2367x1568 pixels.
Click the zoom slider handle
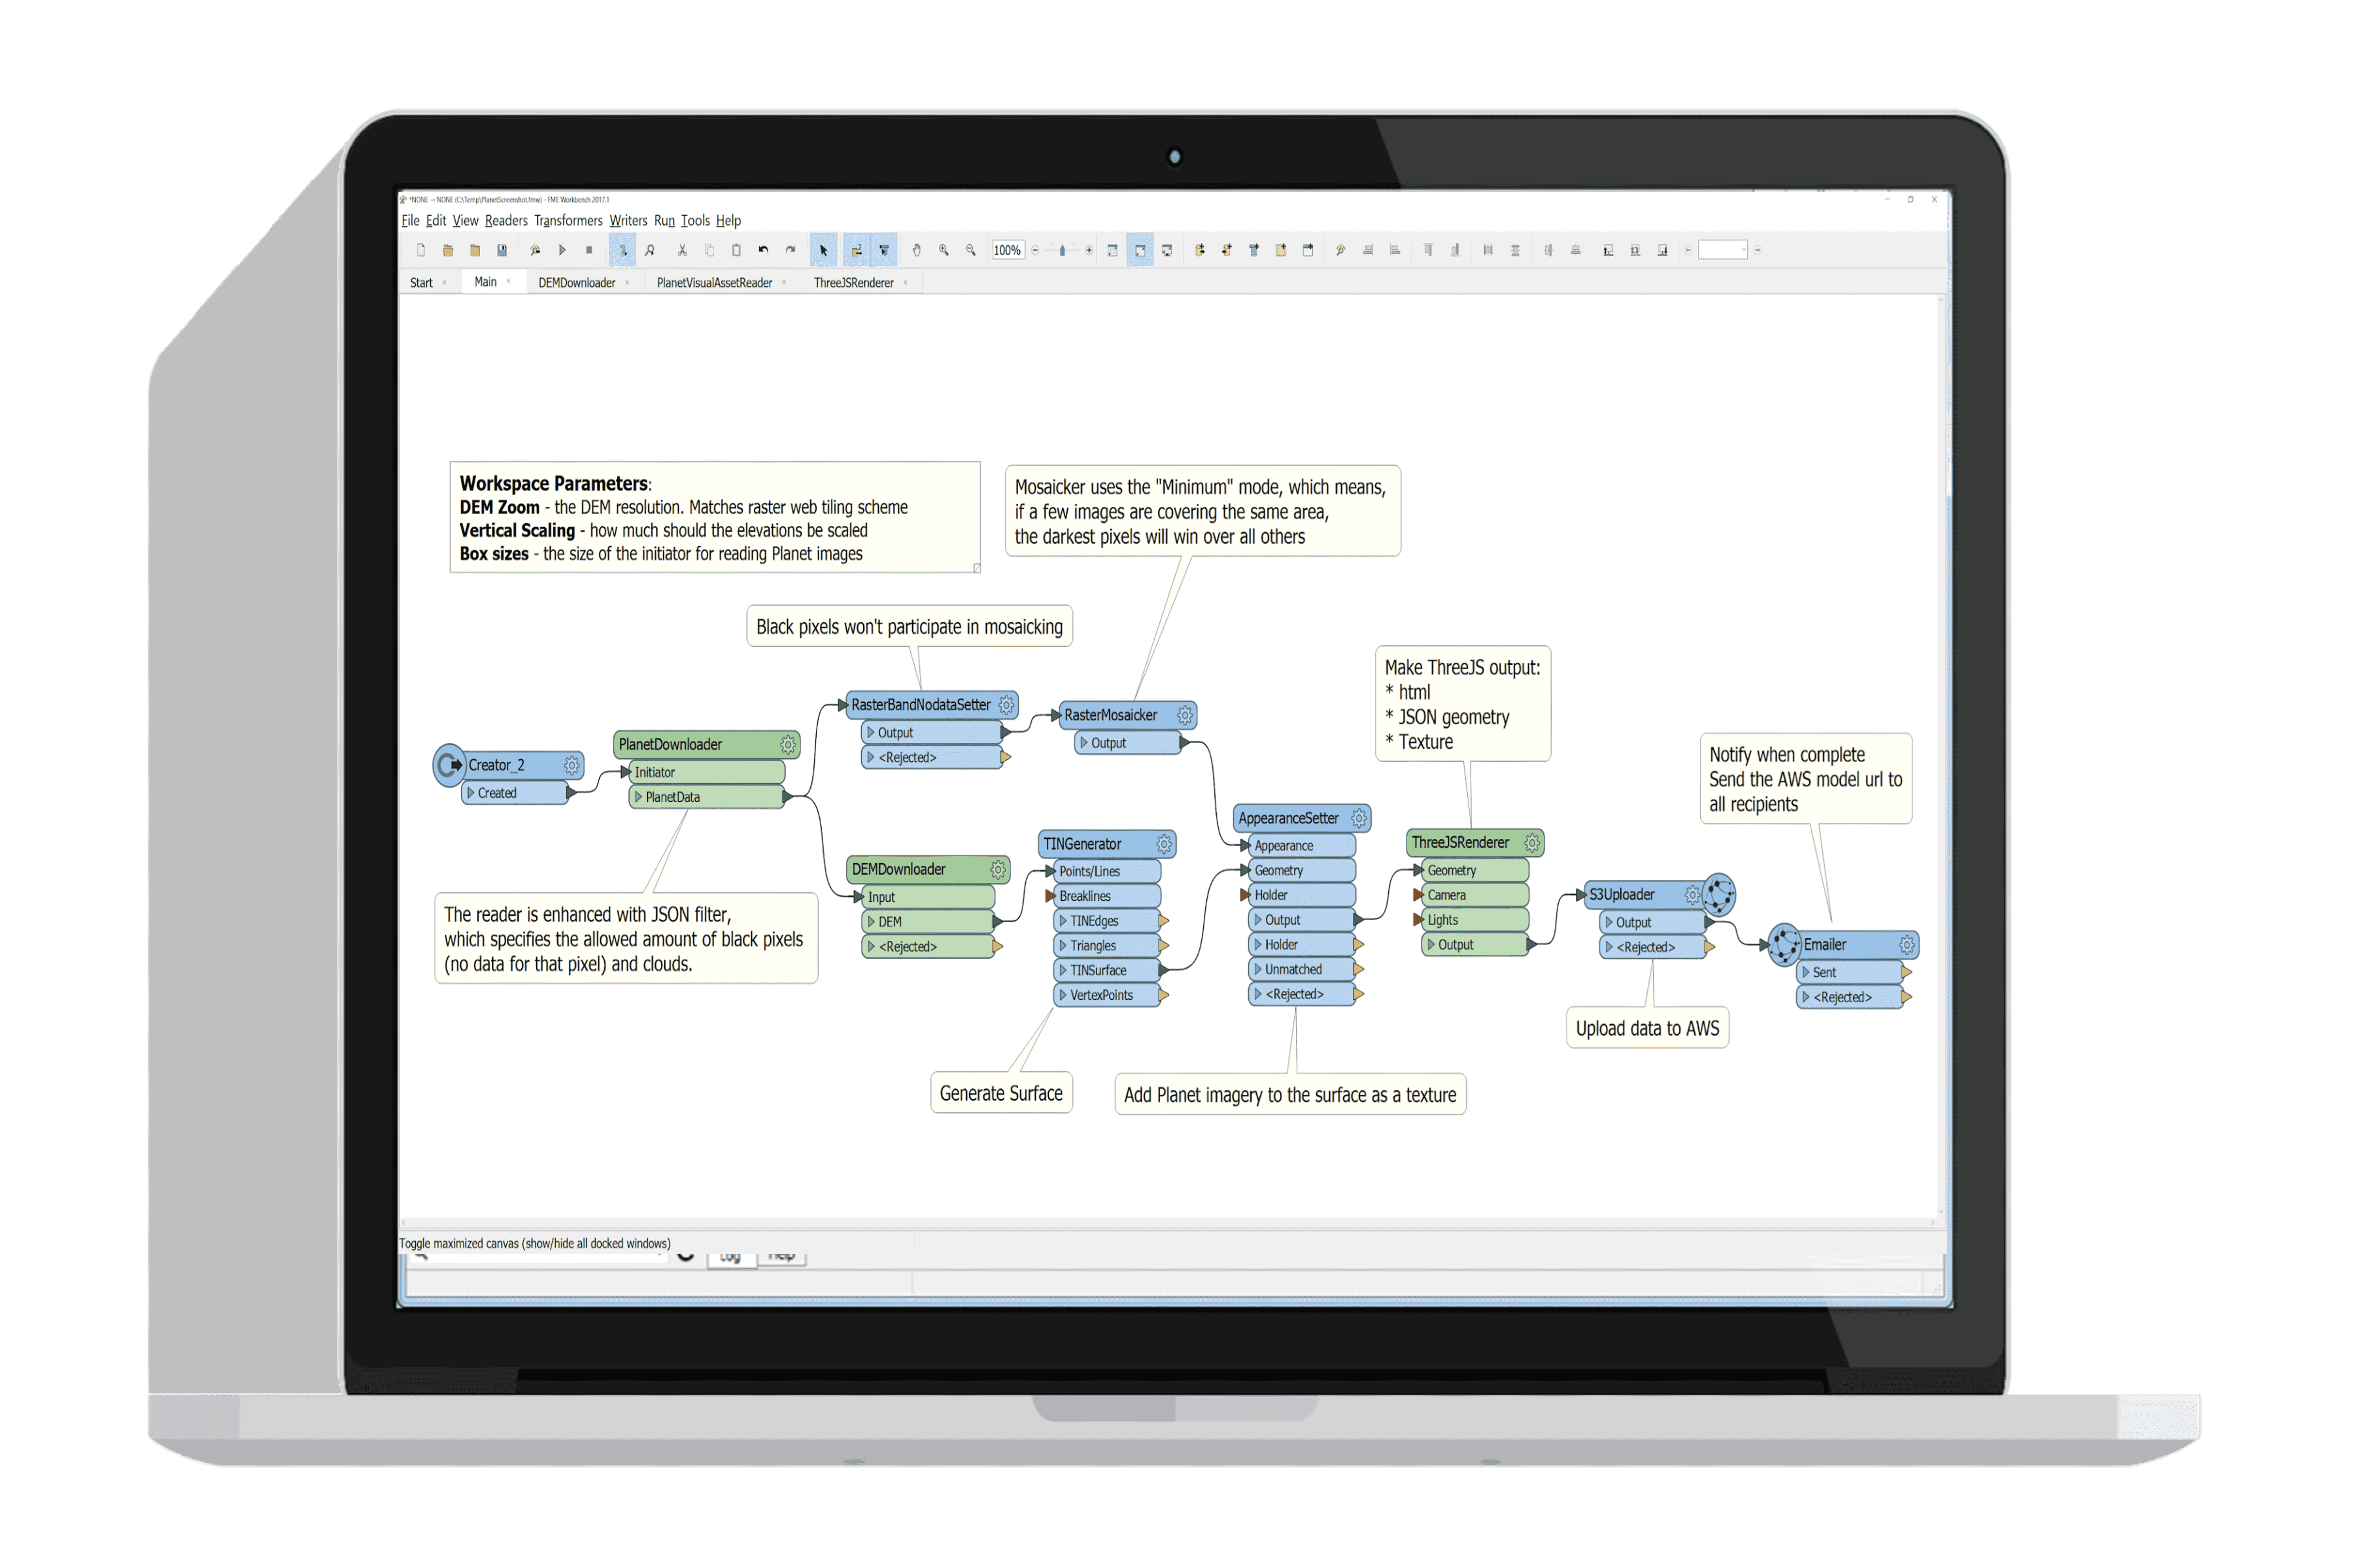[1062, 250]
